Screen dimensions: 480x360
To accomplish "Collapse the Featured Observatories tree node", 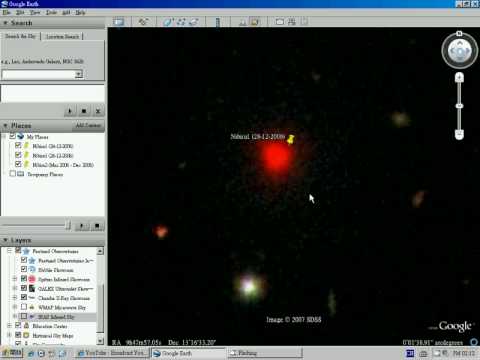I will click(x=9, y=251).
